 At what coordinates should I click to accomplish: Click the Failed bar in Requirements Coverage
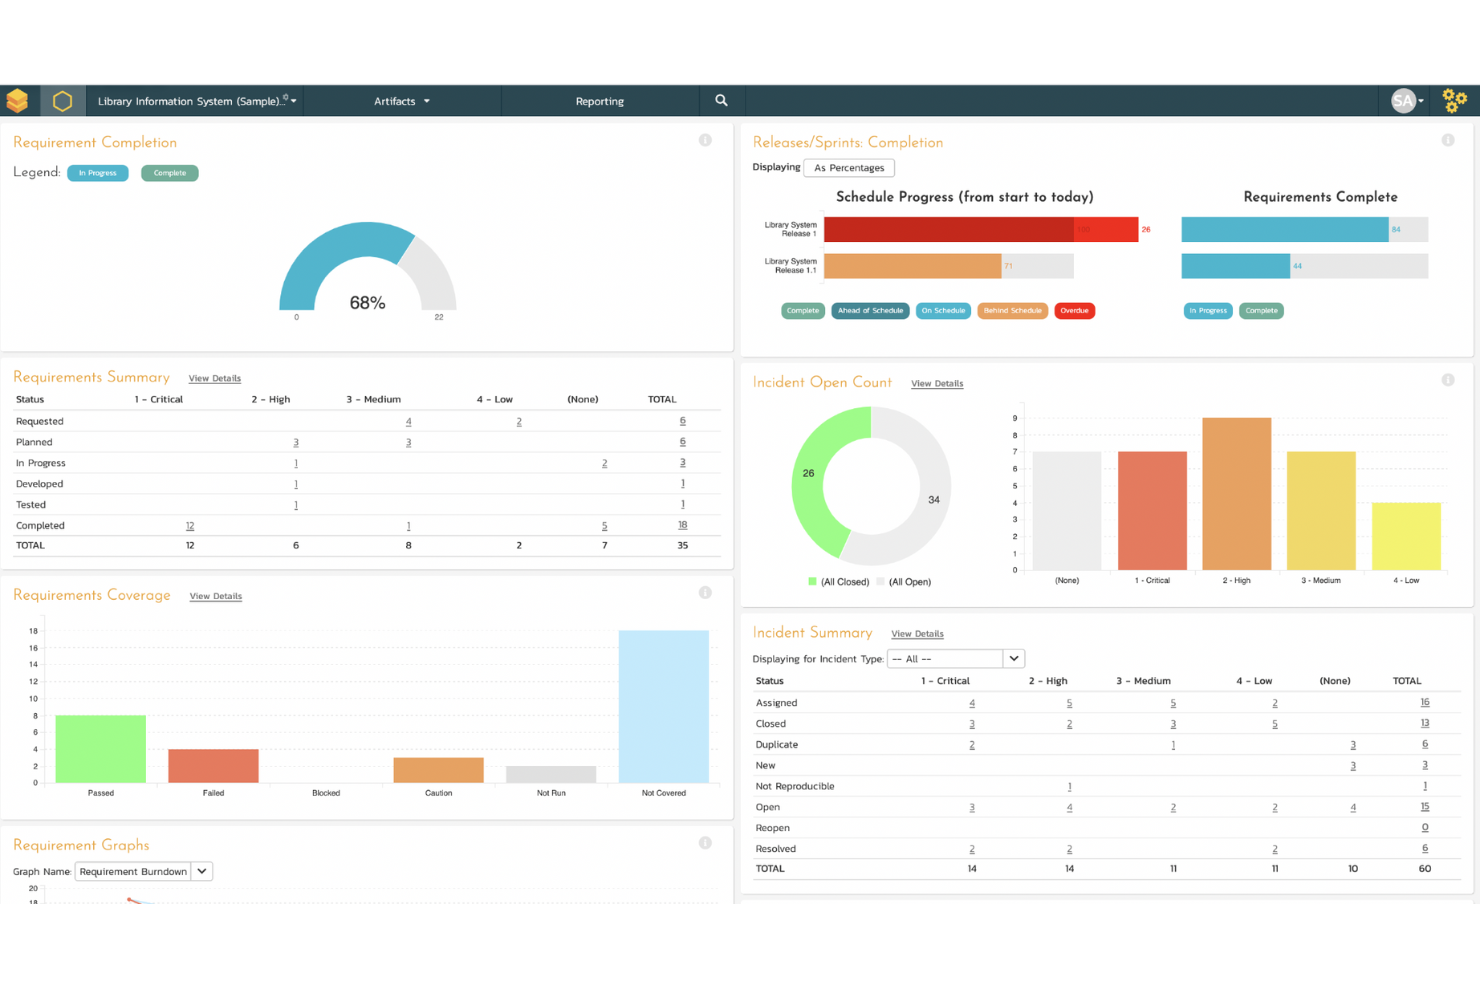(x=213, y=766)
